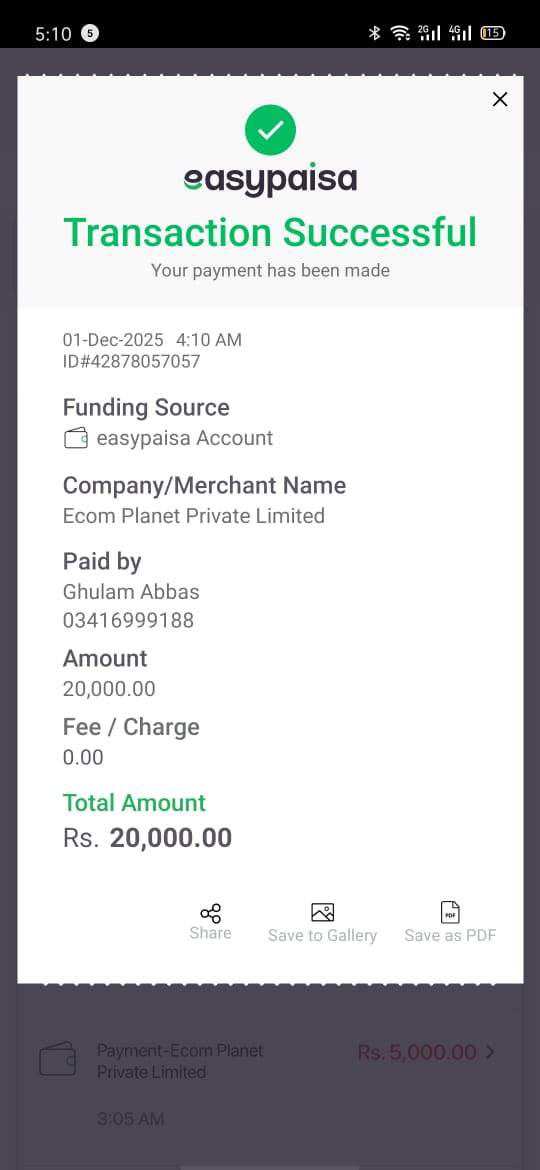Viewport: 540px width, 1170px height.
Task: Tap the Save to Gallery label
Action: point(322,936)
